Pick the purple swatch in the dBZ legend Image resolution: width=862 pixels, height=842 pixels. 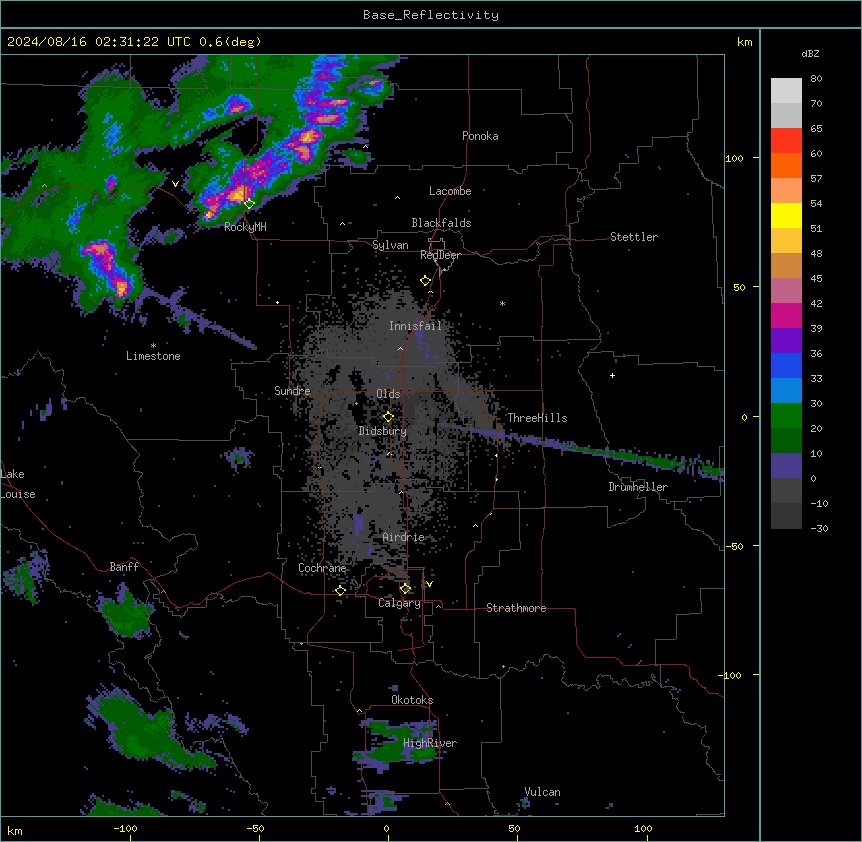[x=786, y=341]
